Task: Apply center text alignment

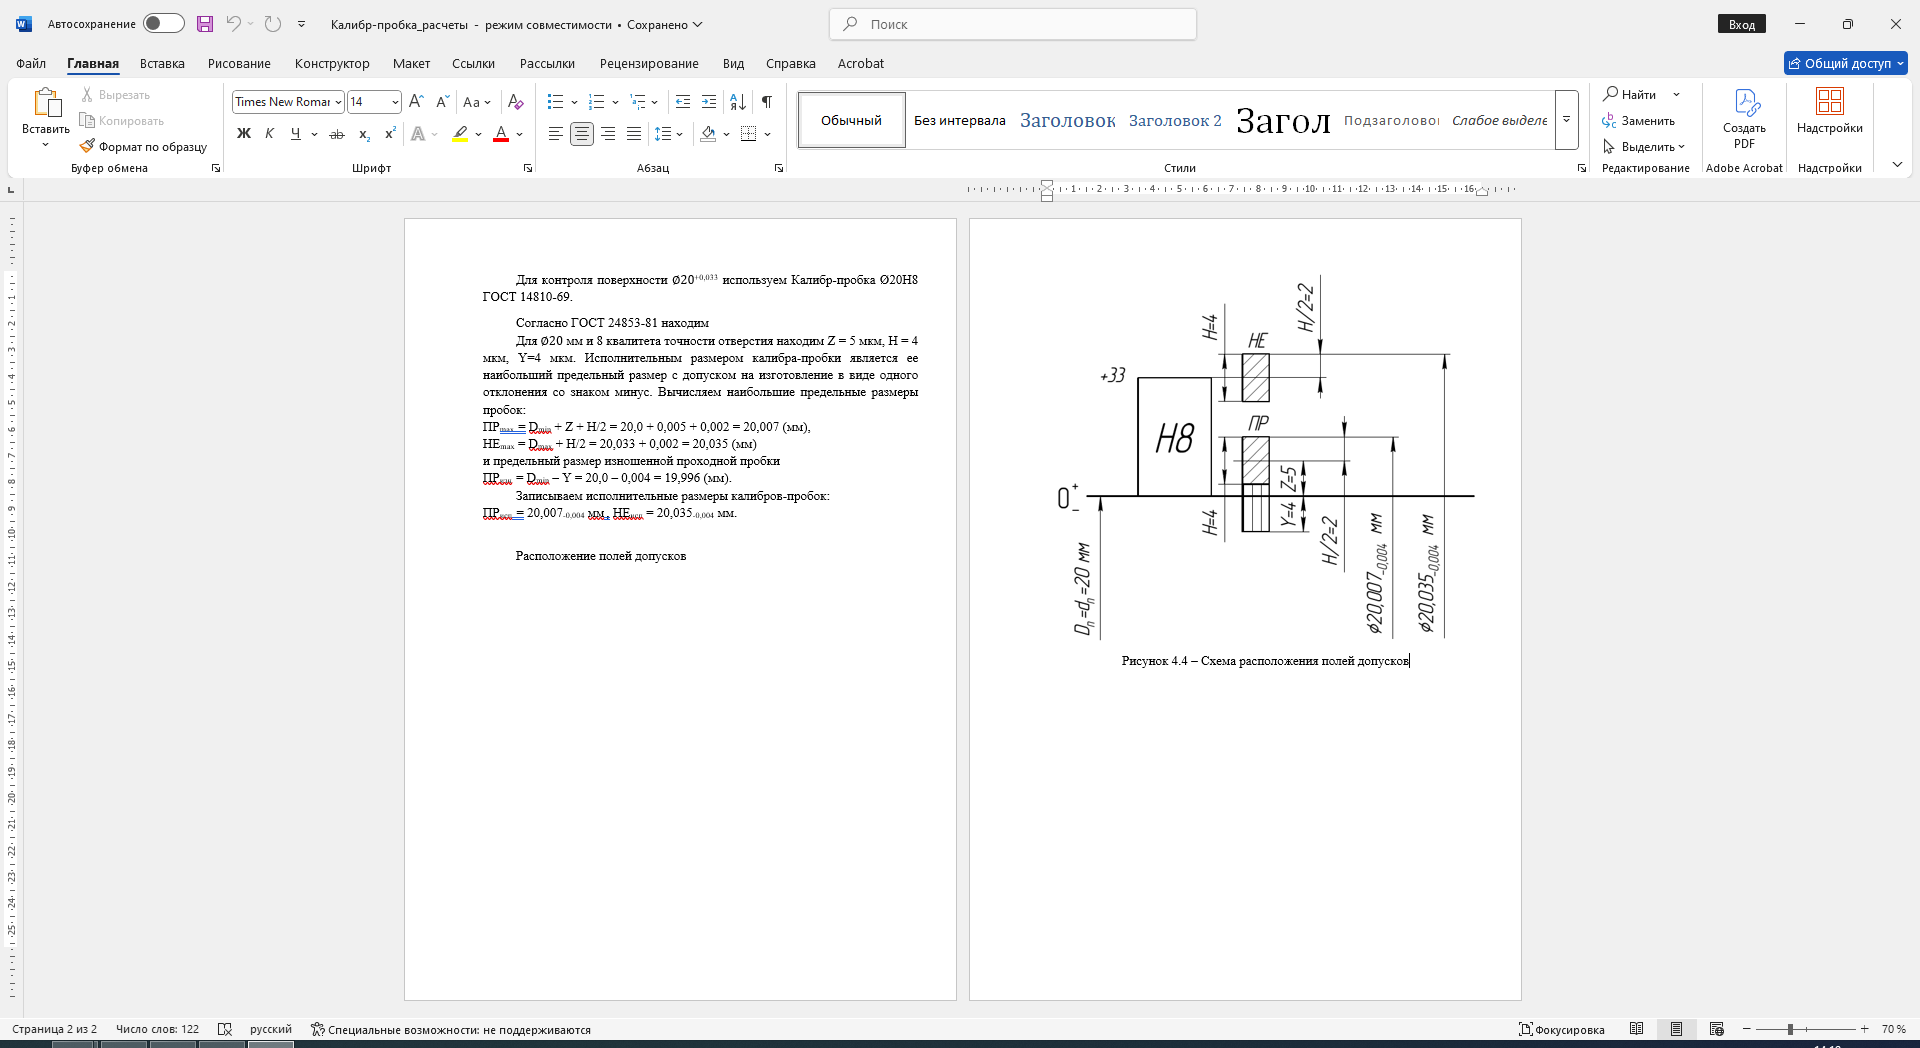Action: [582, 134]
